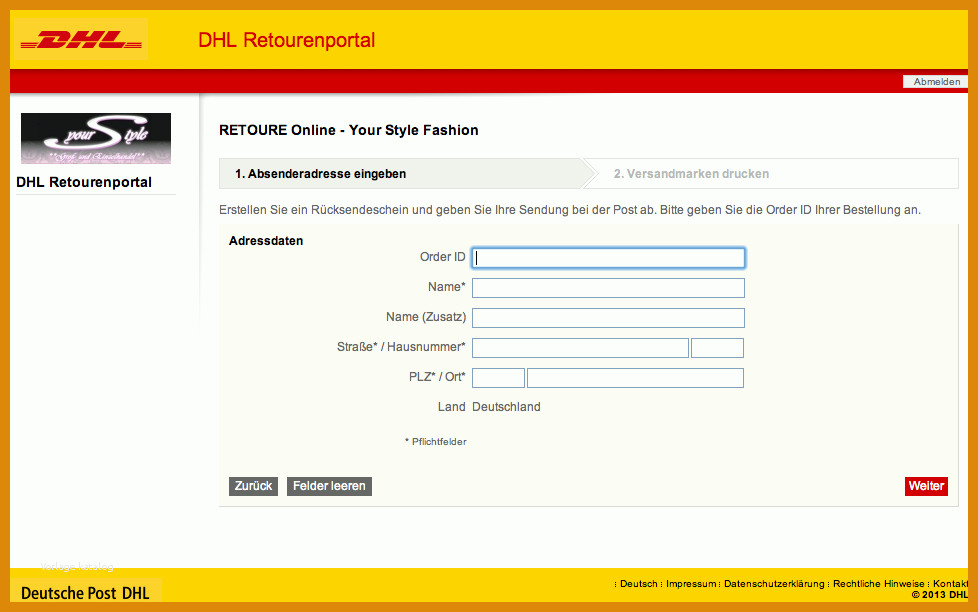The height and width of the screenshot is (612, 978).
Task: Click into the Name (Zusatz) field
Action: (608, 318)
